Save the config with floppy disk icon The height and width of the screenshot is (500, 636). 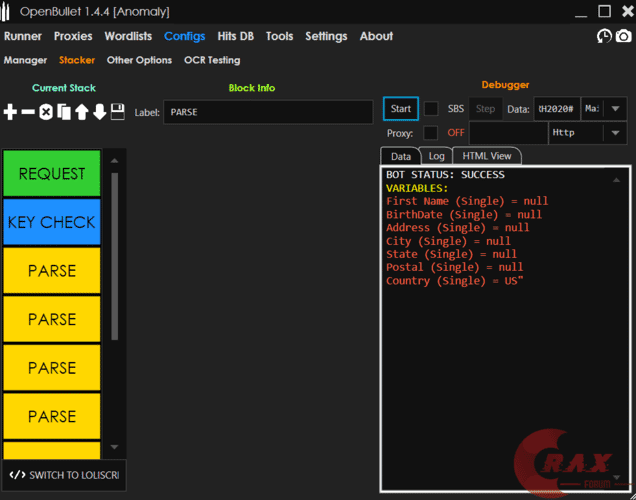pyautogui.click(x=118, y=111)
